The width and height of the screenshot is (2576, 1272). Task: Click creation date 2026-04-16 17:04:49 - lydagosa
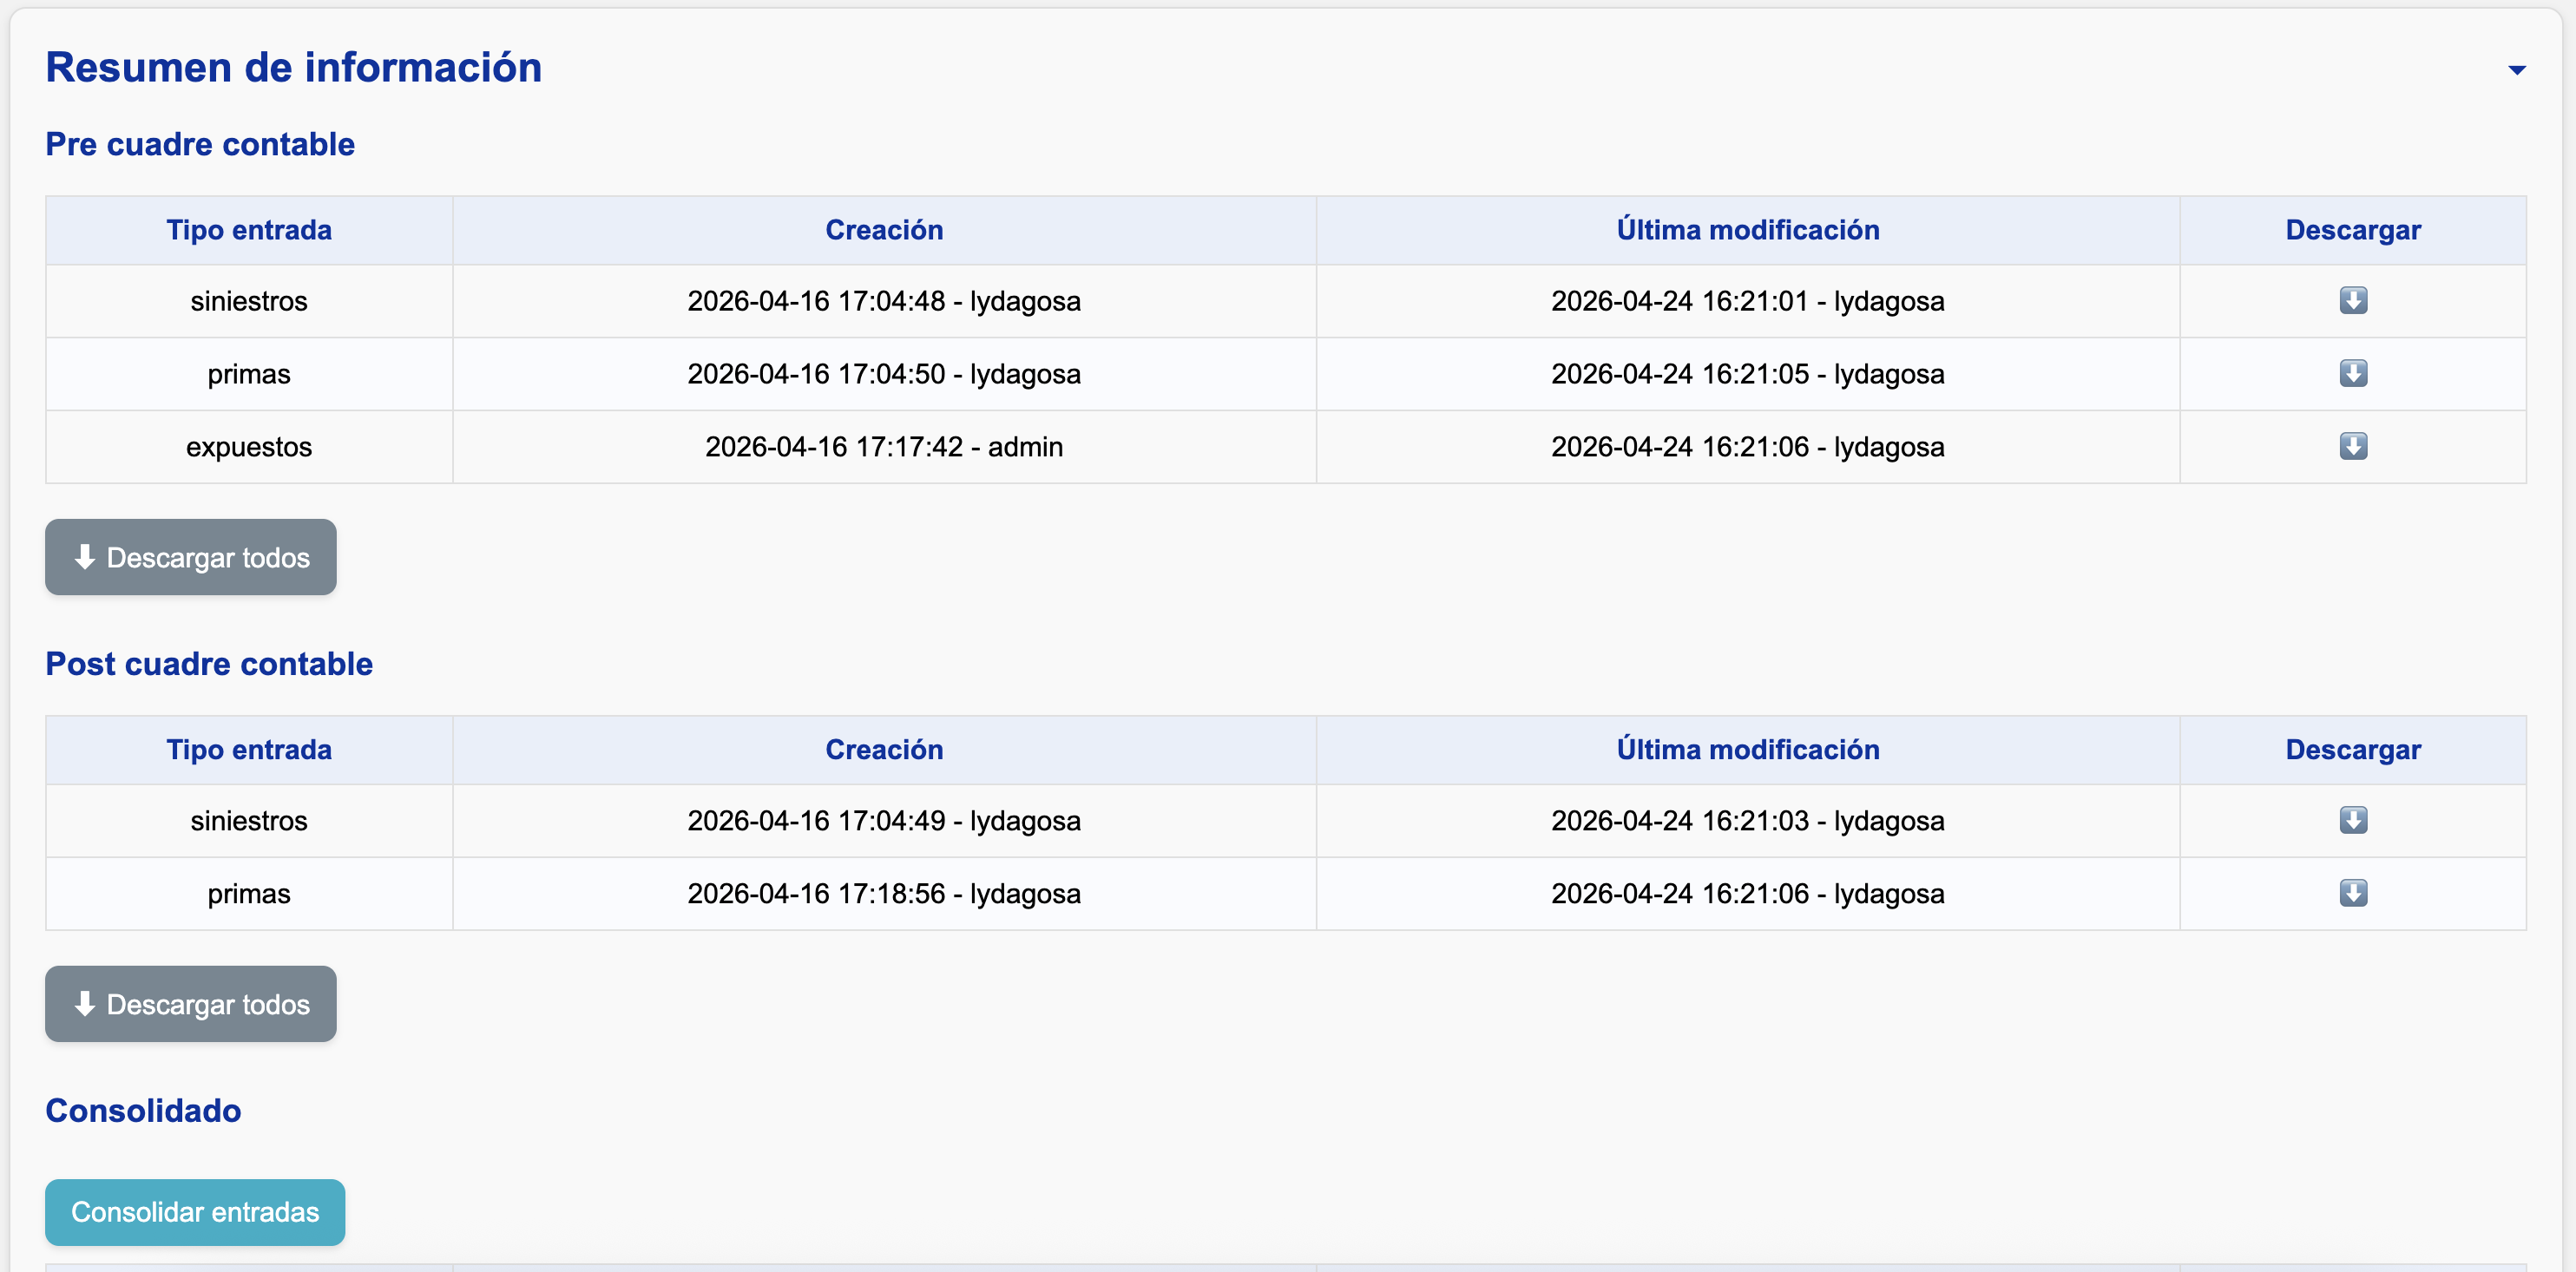pos(884,821)
